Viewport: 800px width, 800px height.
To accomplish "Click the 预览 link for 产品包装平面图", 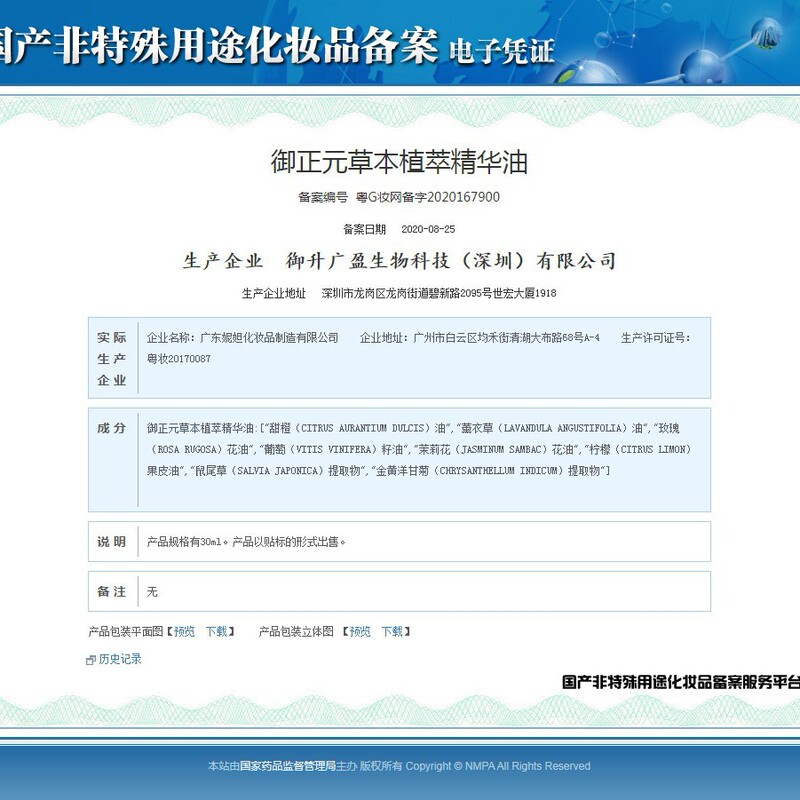I will [184, 632].
